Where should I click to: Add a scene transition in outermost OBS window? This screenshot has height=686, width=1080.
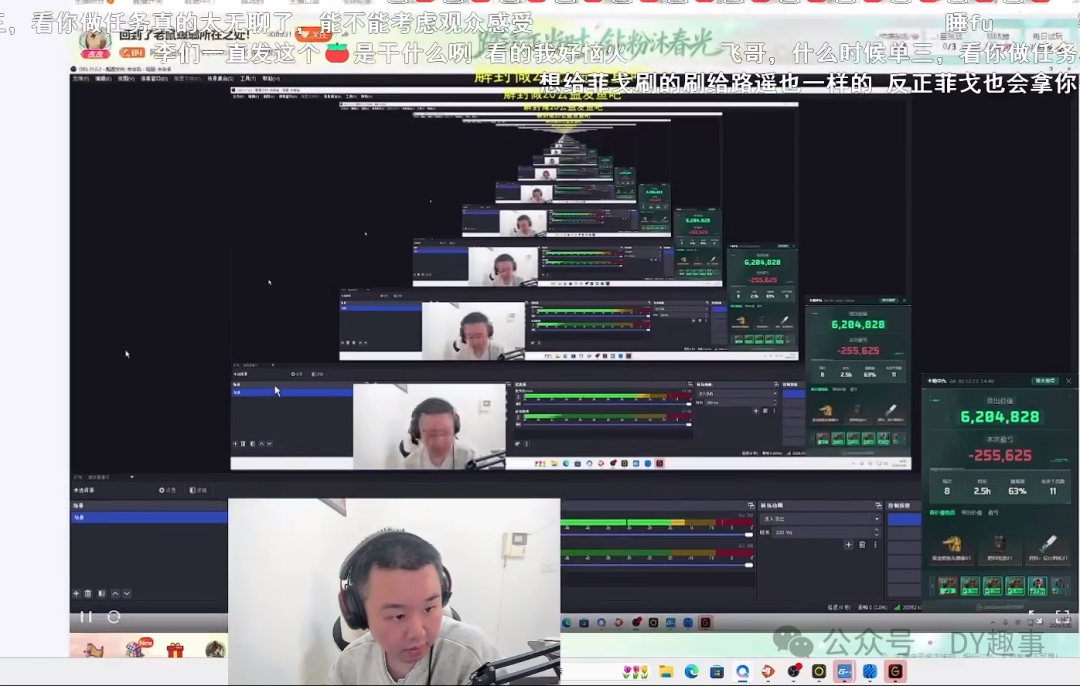(849, 545)
